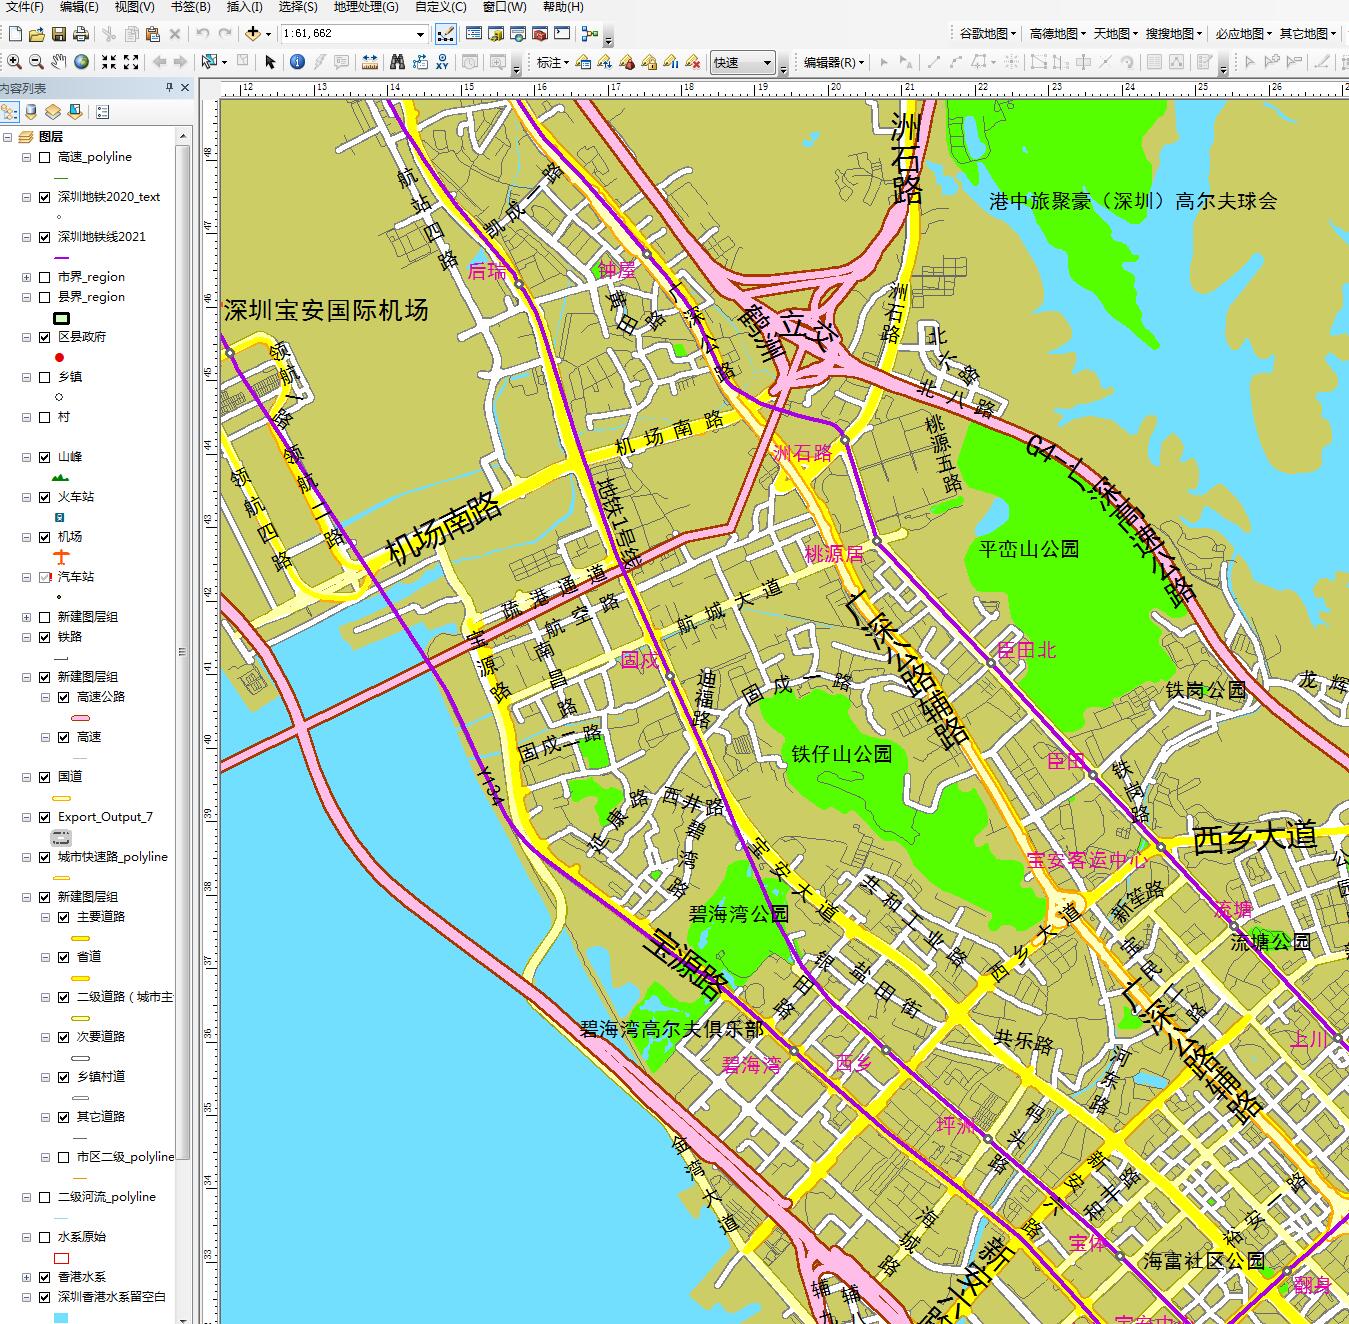Open the 自定义(C) menu

(441, 7)
